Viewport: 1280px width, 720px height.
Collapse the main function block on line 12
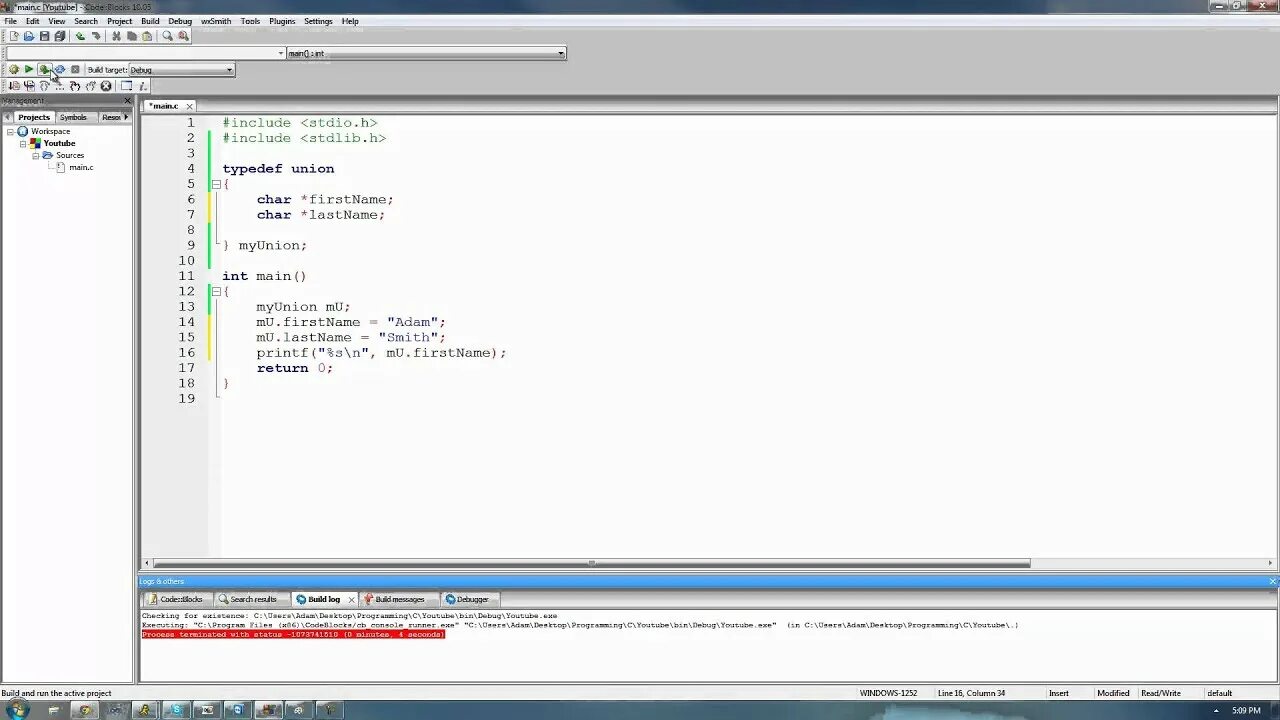(215, 291)
